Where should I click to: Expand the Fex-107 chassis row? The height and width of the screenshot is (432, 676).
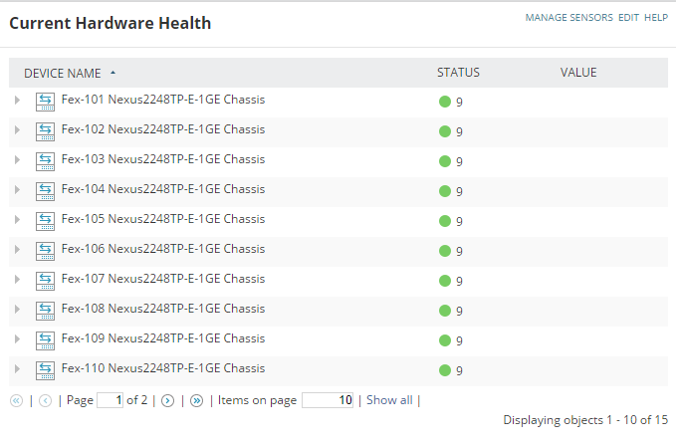click(17, 279)
